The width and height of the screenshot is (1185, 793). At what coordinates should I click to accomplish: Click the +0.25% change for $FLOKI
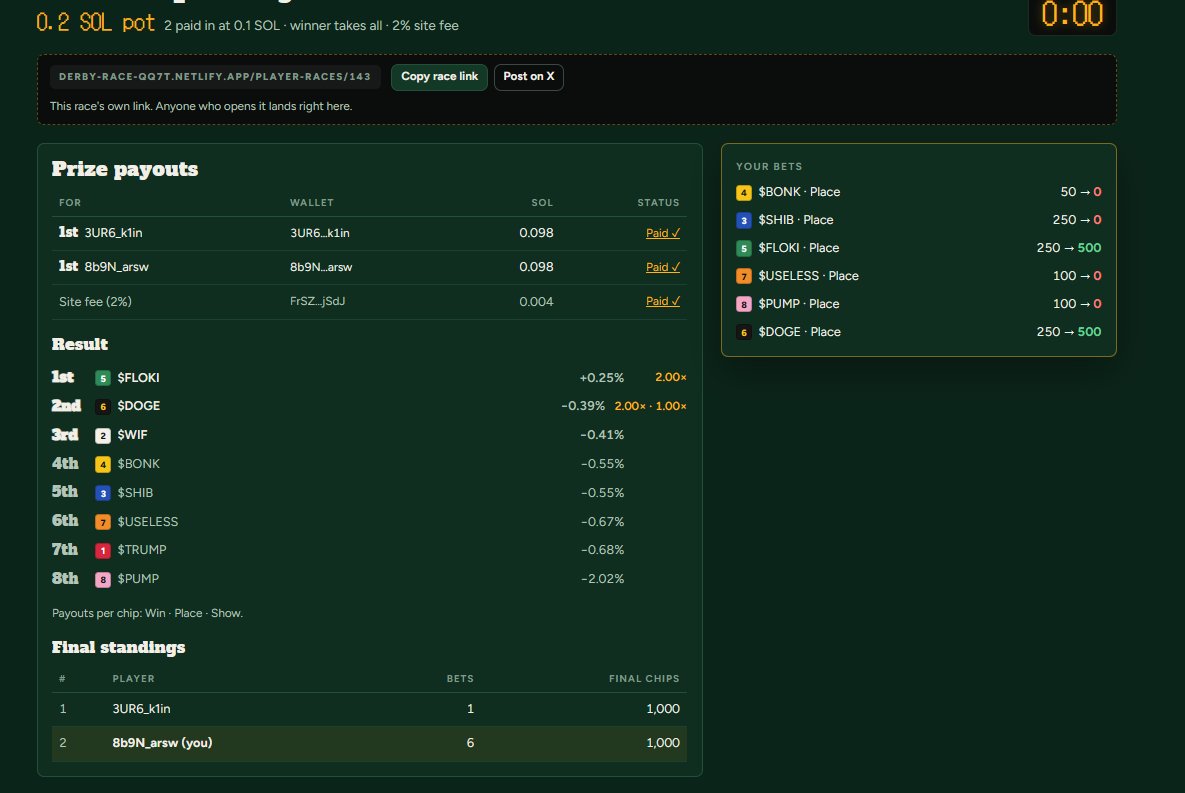click(x=602, y=377)
